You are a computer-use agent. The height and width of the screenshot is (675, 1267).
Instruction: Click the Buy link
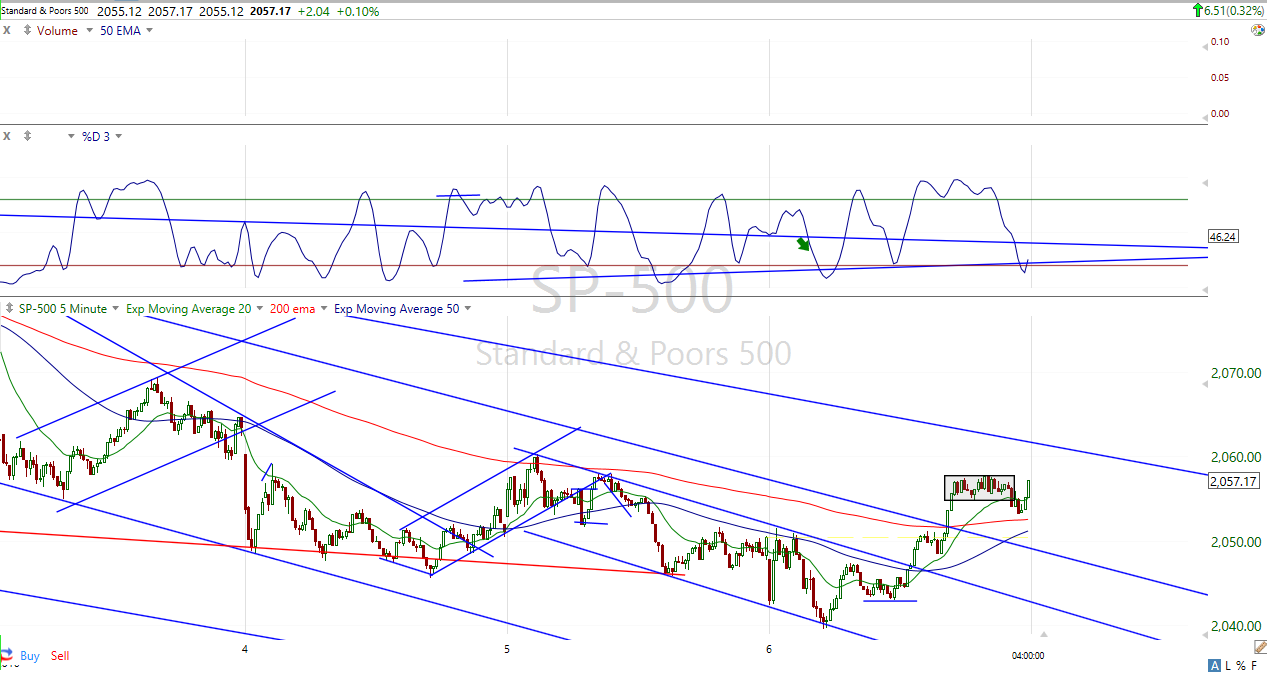(30, 656)
